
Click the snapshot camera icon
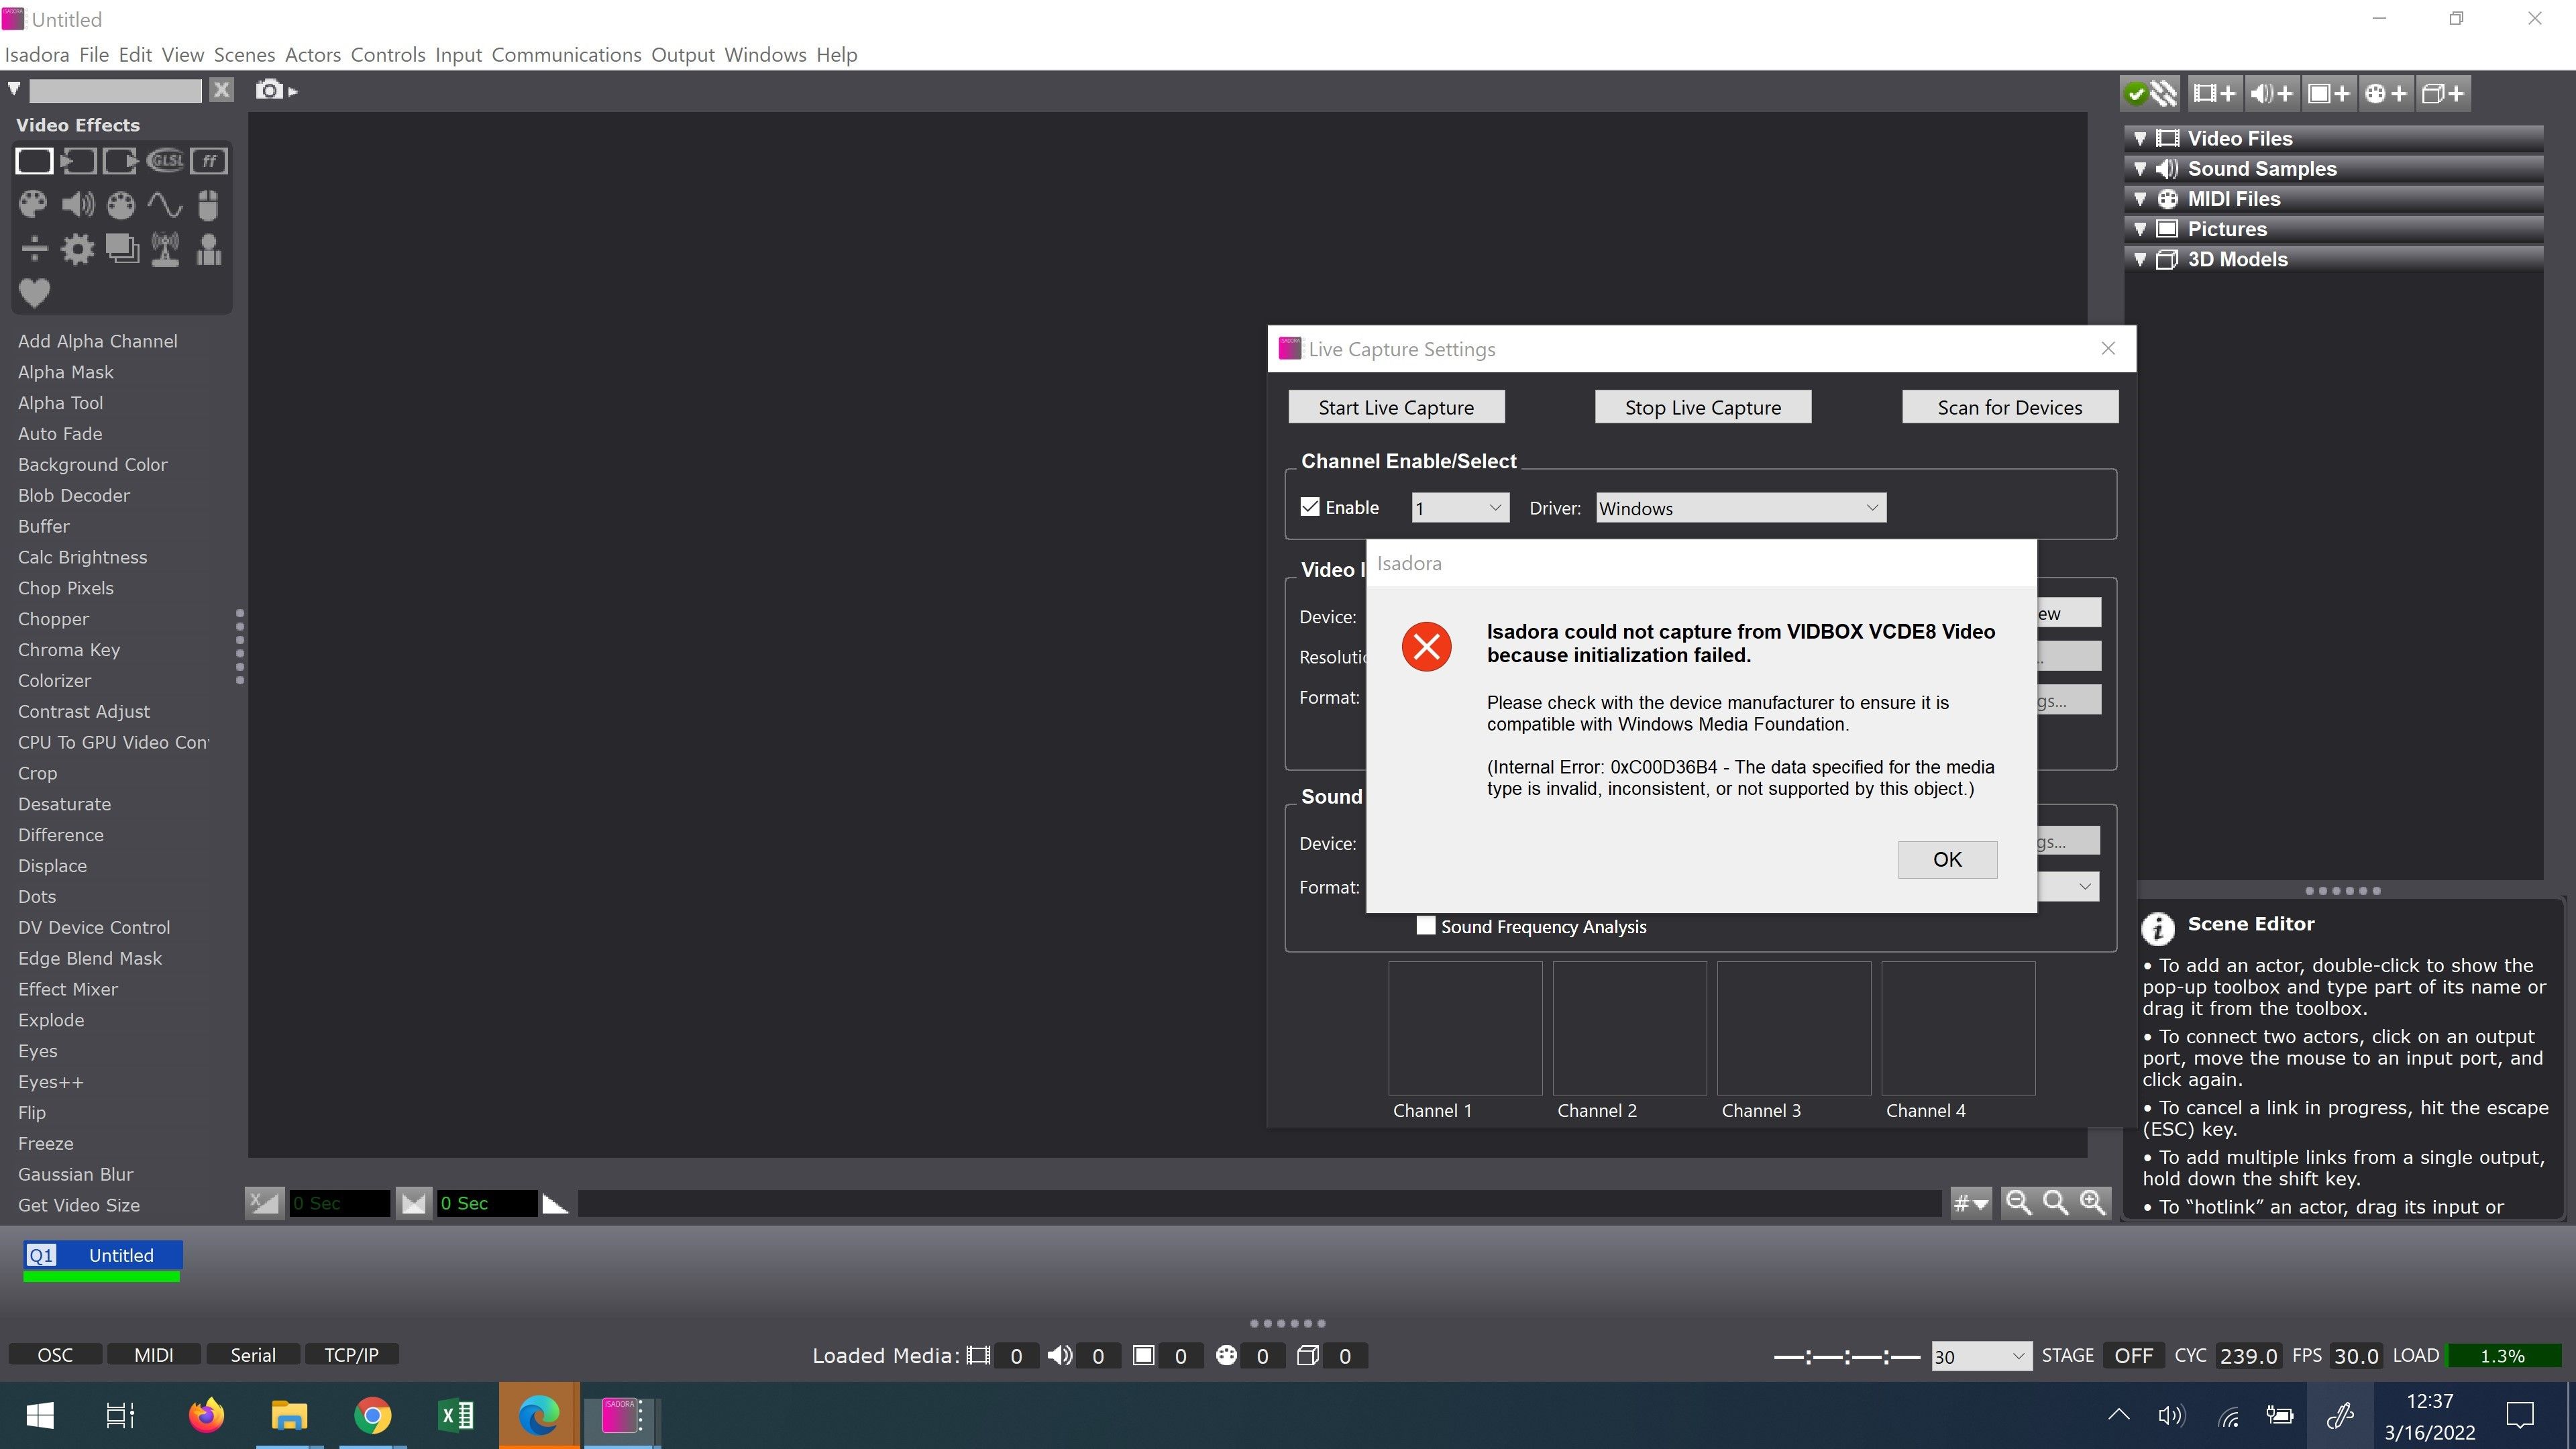click(269, 90)
